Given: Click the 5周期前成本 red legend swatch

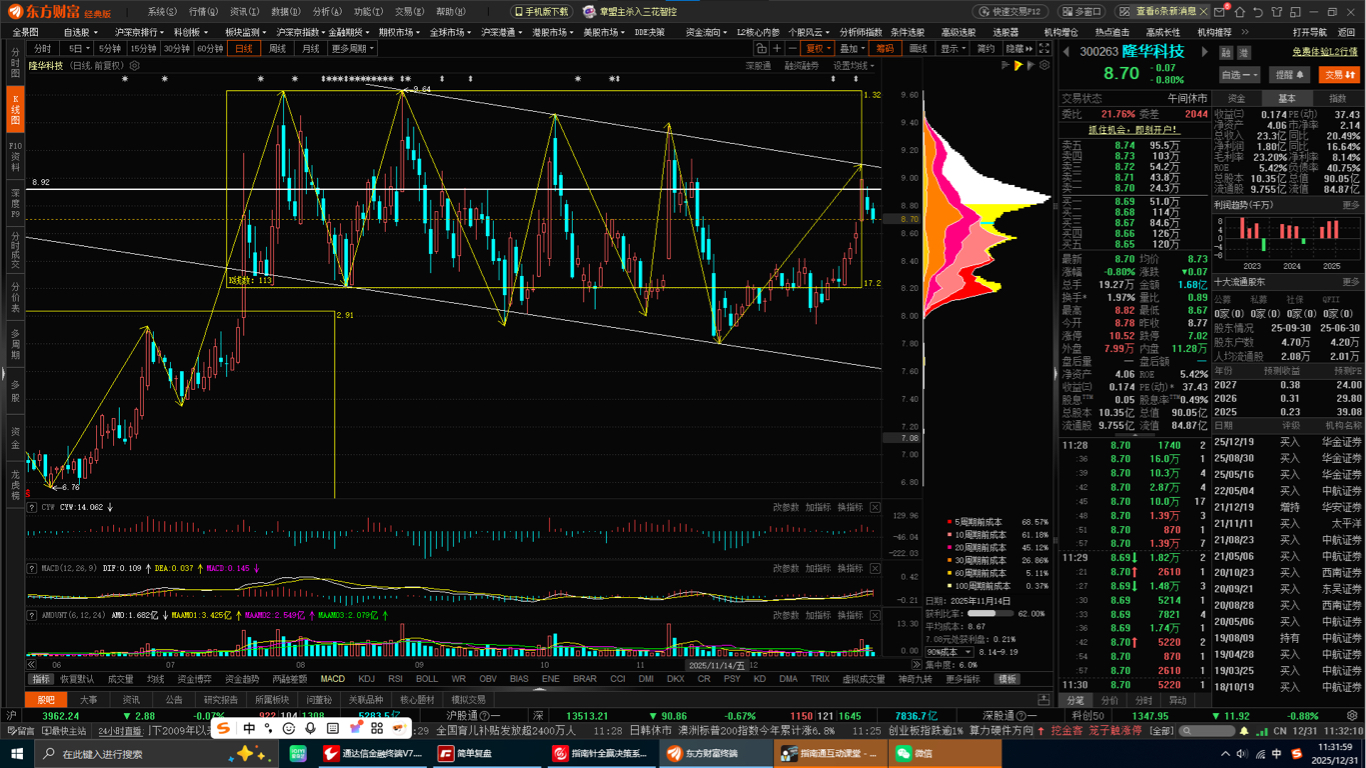Looking at the screenshot, I should (949, 522).
